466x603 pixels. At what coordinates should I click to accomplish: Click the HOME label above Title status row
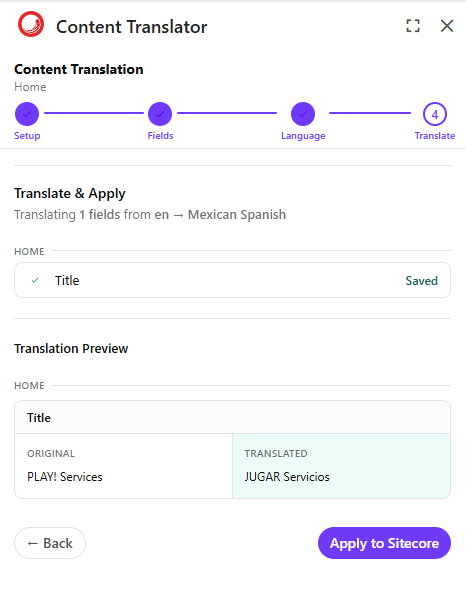(x=29, y=252)
